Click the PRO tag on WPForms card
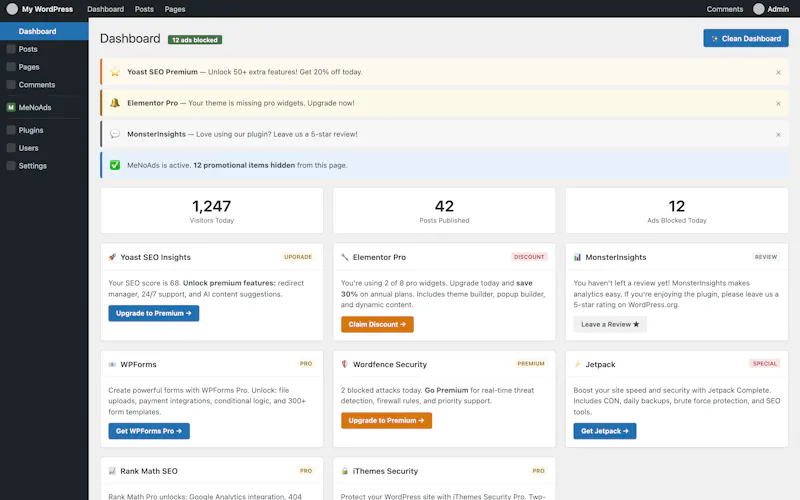Screen dimensions: 800x500 pyautogui.click(x=306, y=364)
